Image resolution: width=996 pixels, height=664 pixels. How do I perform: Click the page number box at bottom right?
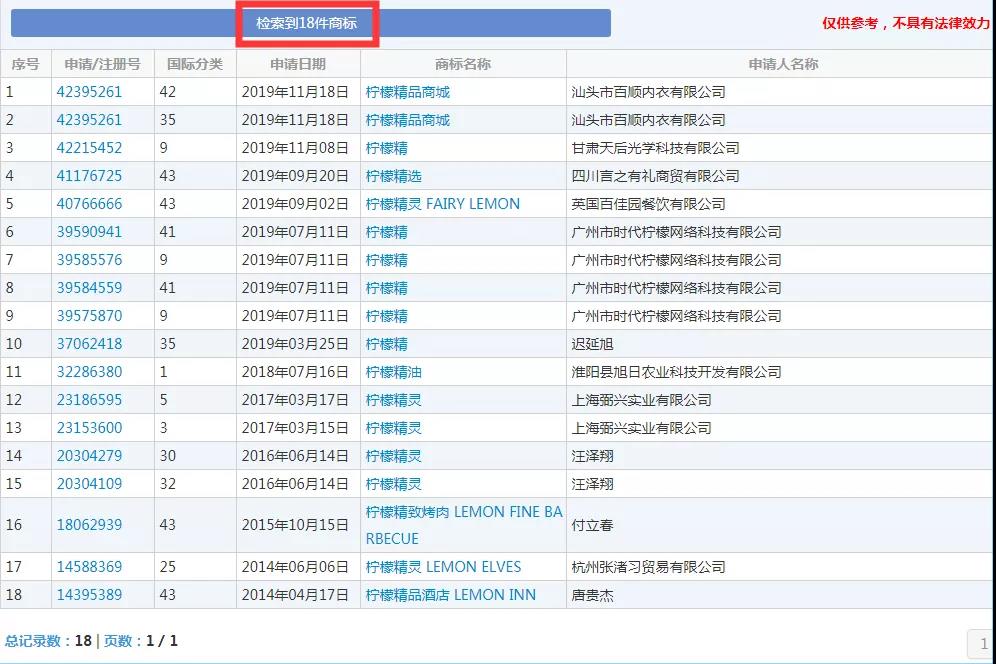tap(982, 644)
